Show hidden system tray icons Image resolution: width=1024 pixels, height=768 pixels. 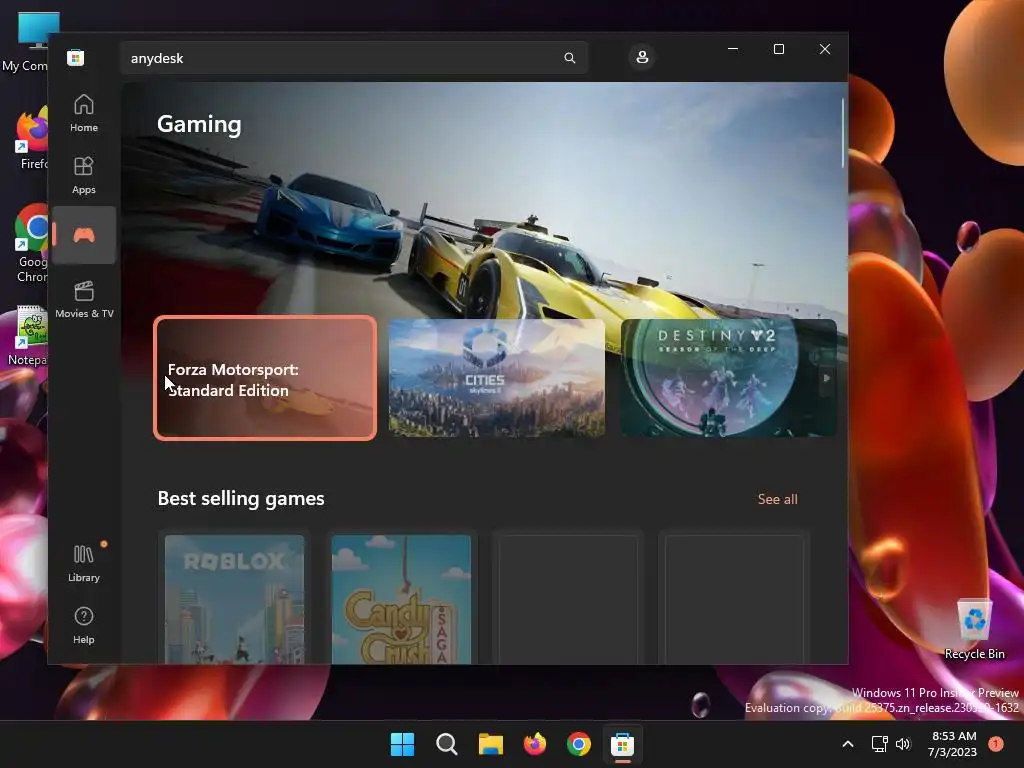point(848,744)
